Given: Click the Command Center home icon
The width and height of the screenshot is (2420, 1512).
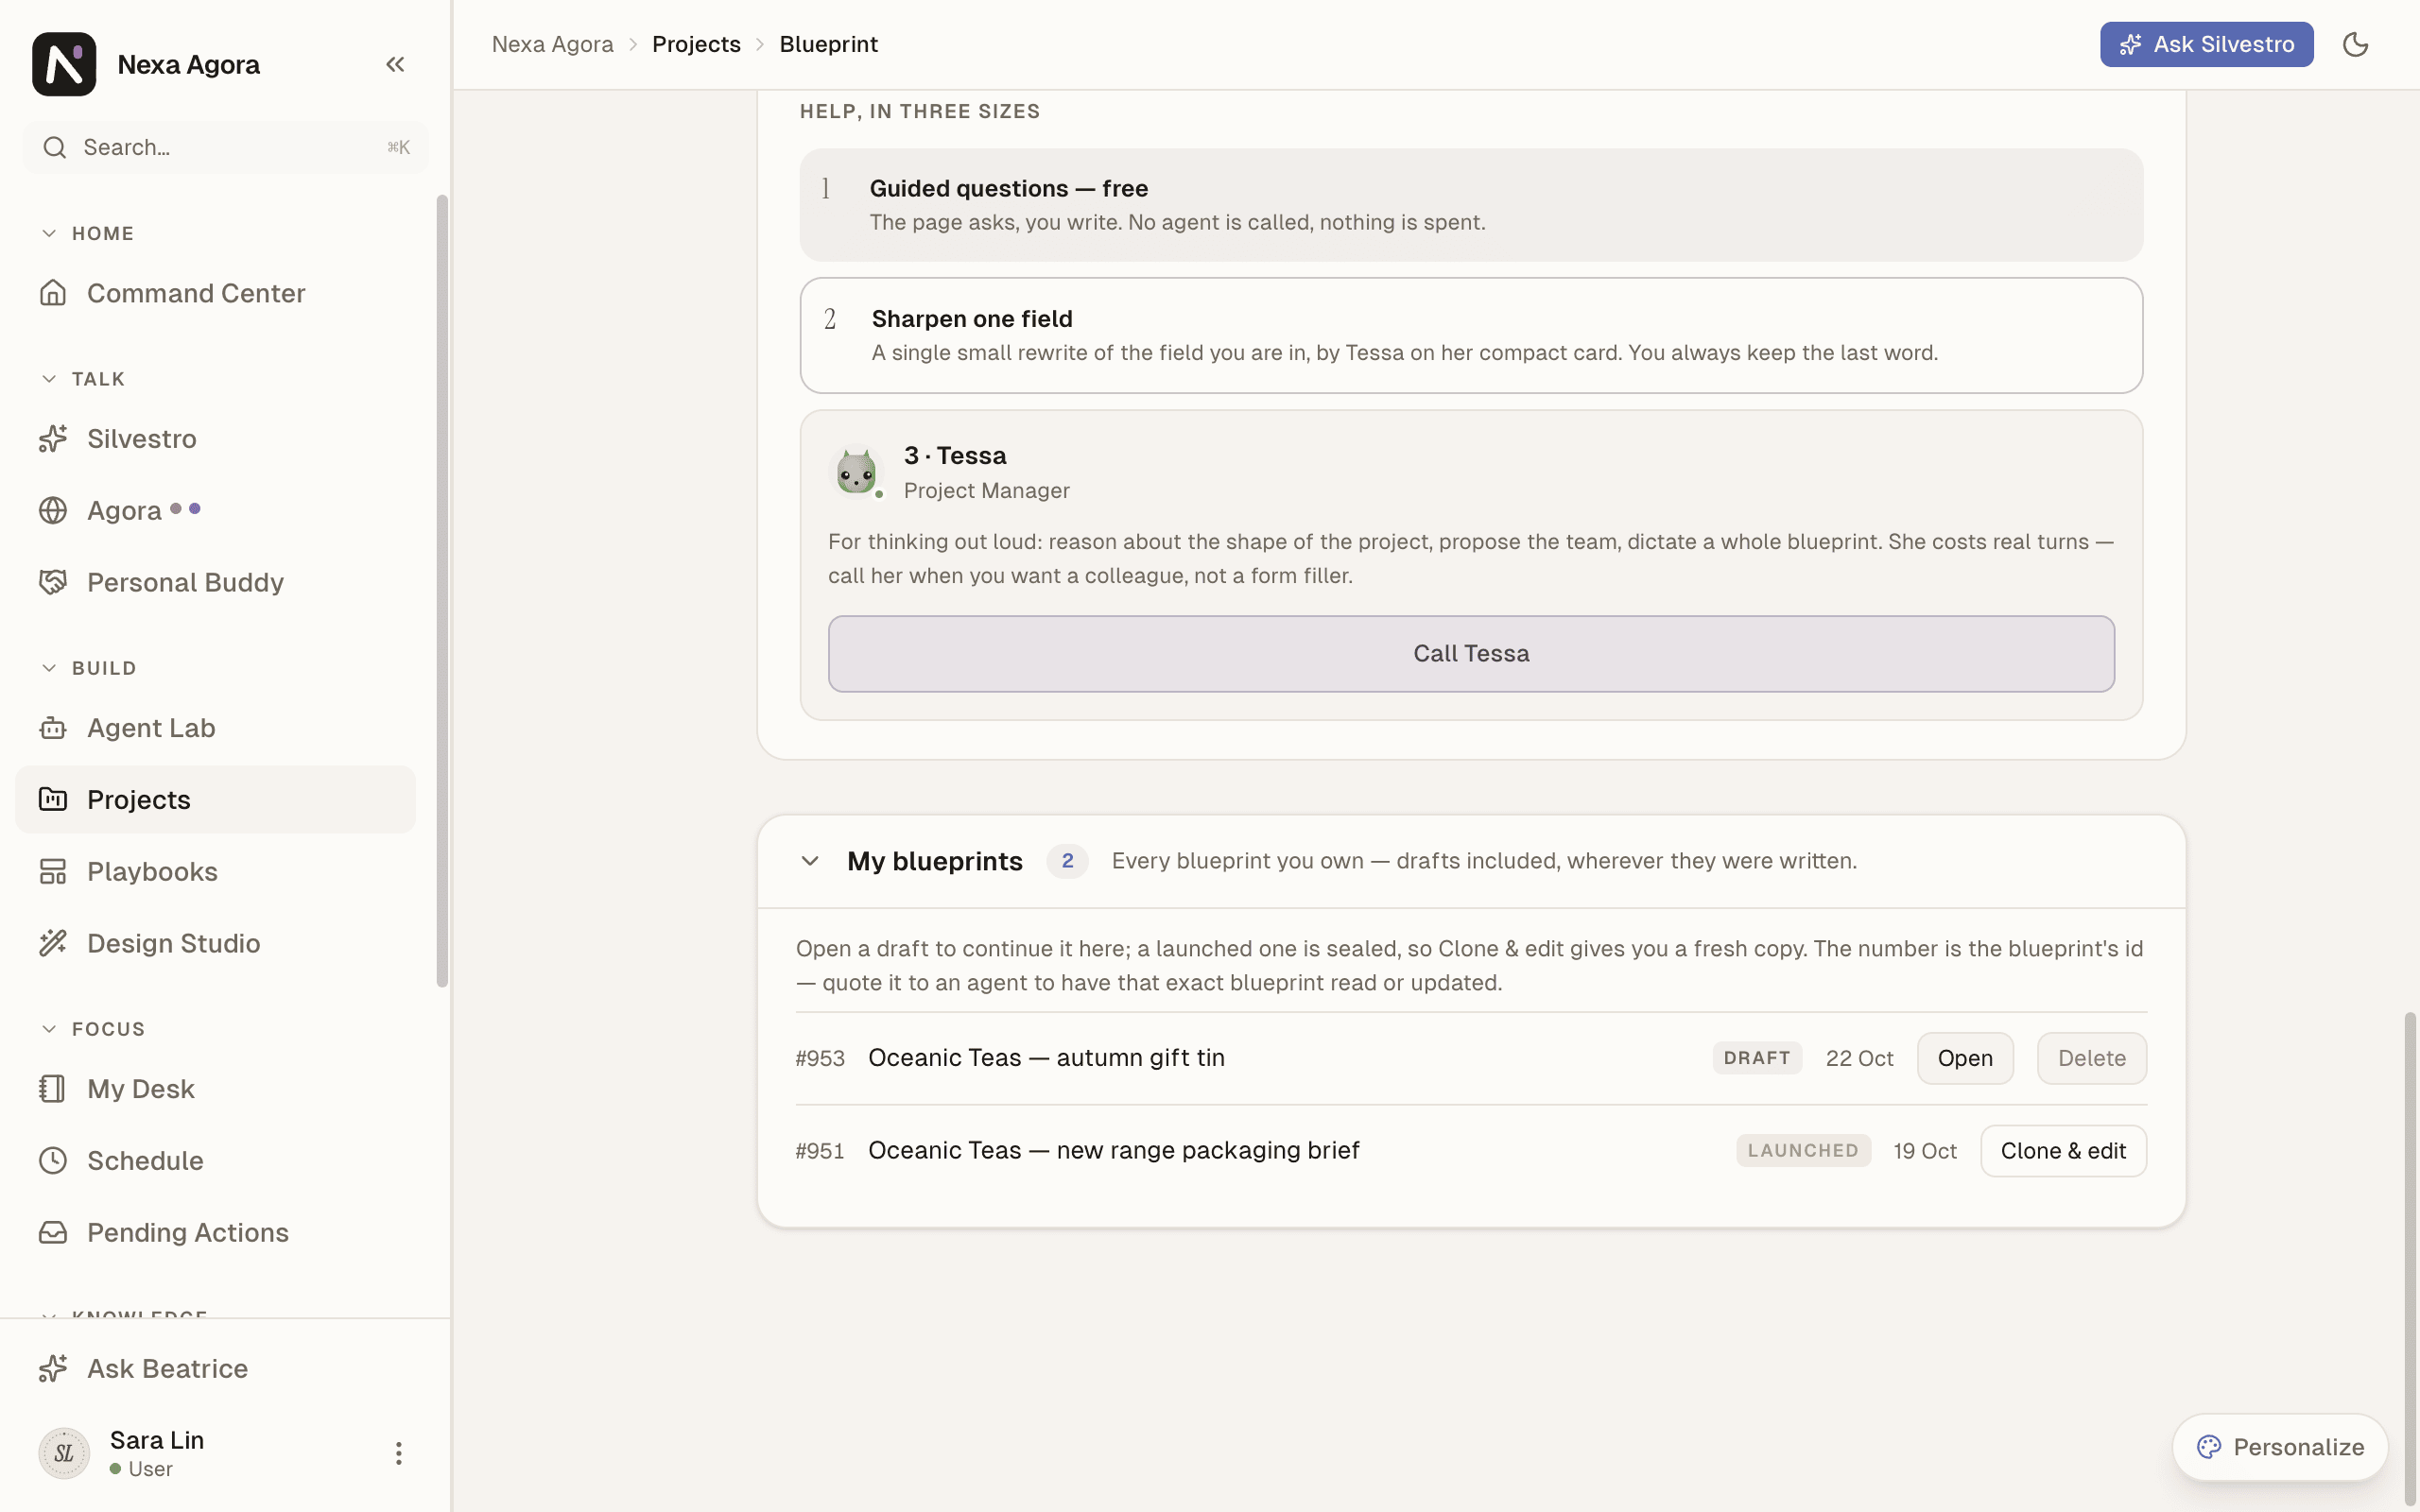Looking at the screenshot, I should 53,293.
